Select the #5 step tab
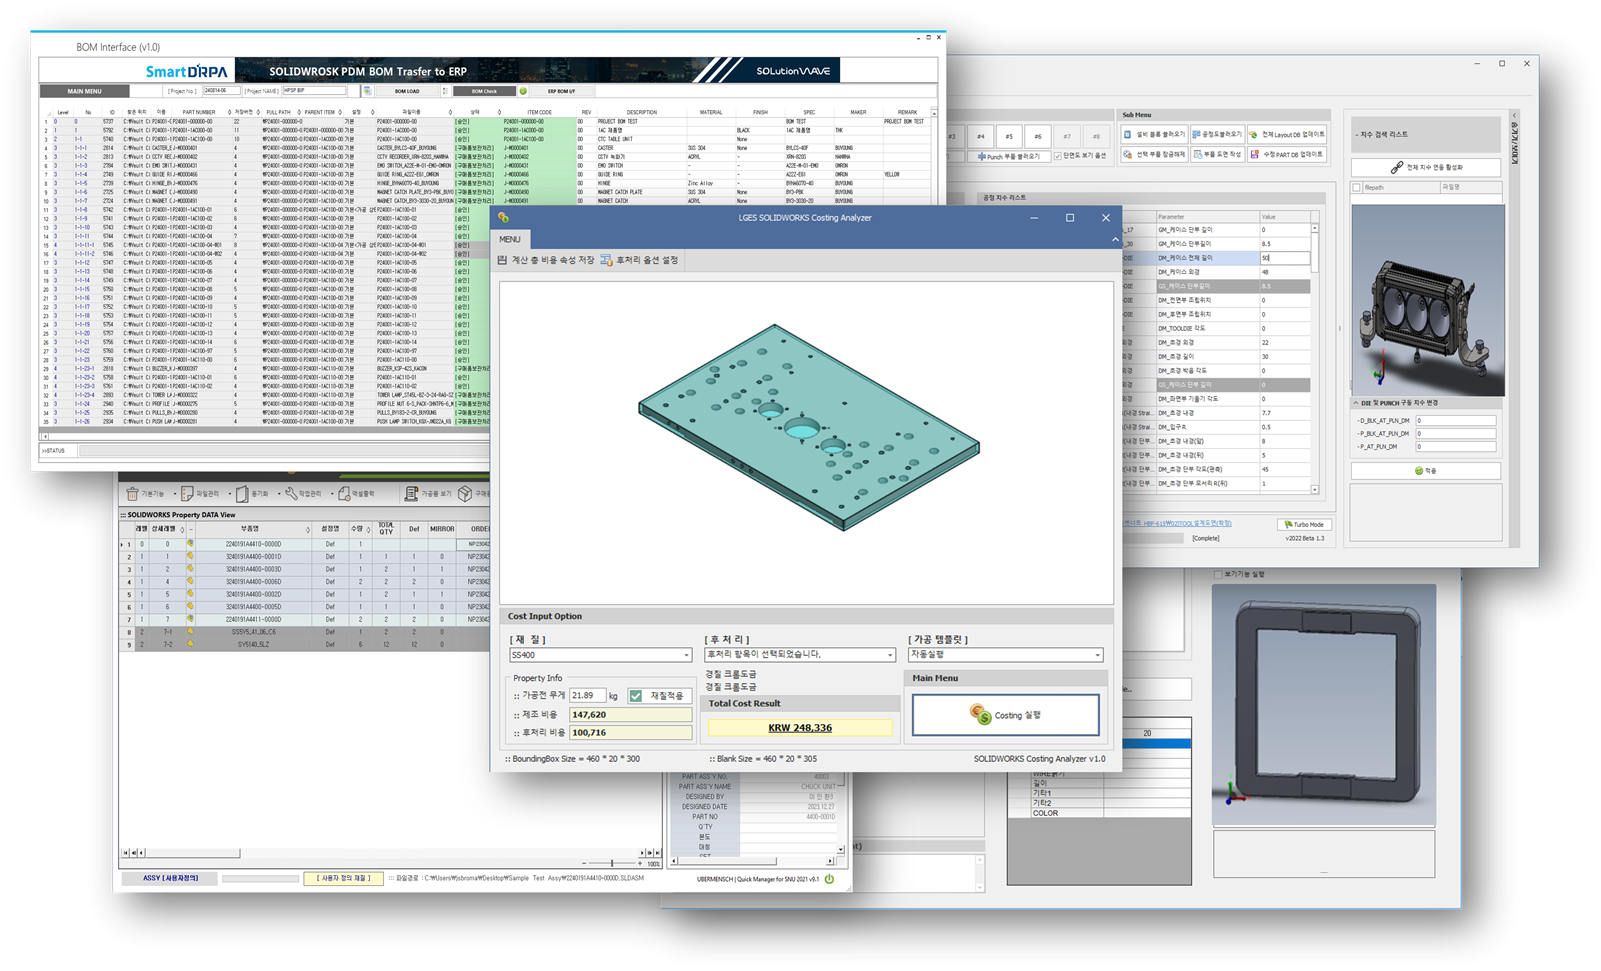 pyautogui.click(x=1009, y=136)
